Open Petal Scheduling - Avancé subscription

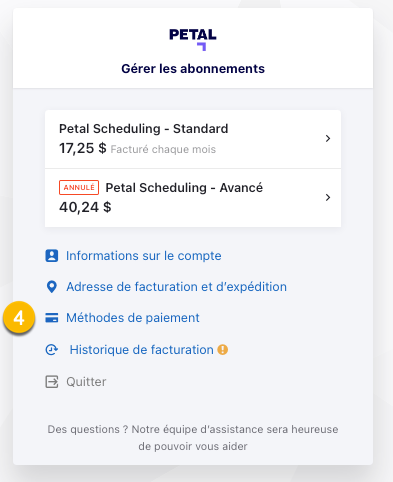[x=193, y=198]
